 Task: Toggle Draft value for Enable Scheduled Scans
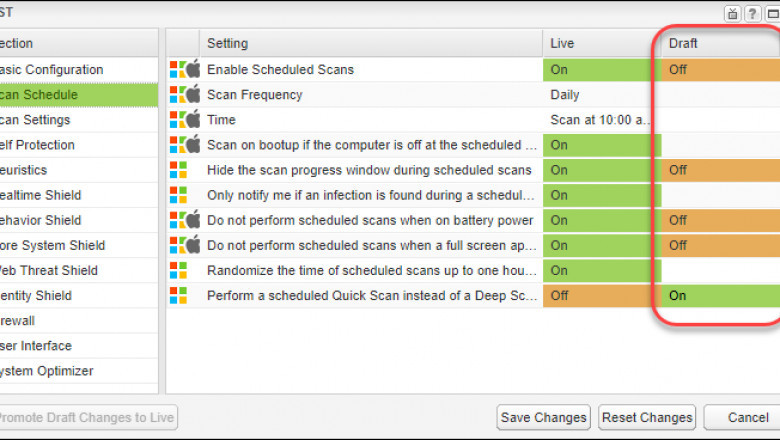pos(720,70)
